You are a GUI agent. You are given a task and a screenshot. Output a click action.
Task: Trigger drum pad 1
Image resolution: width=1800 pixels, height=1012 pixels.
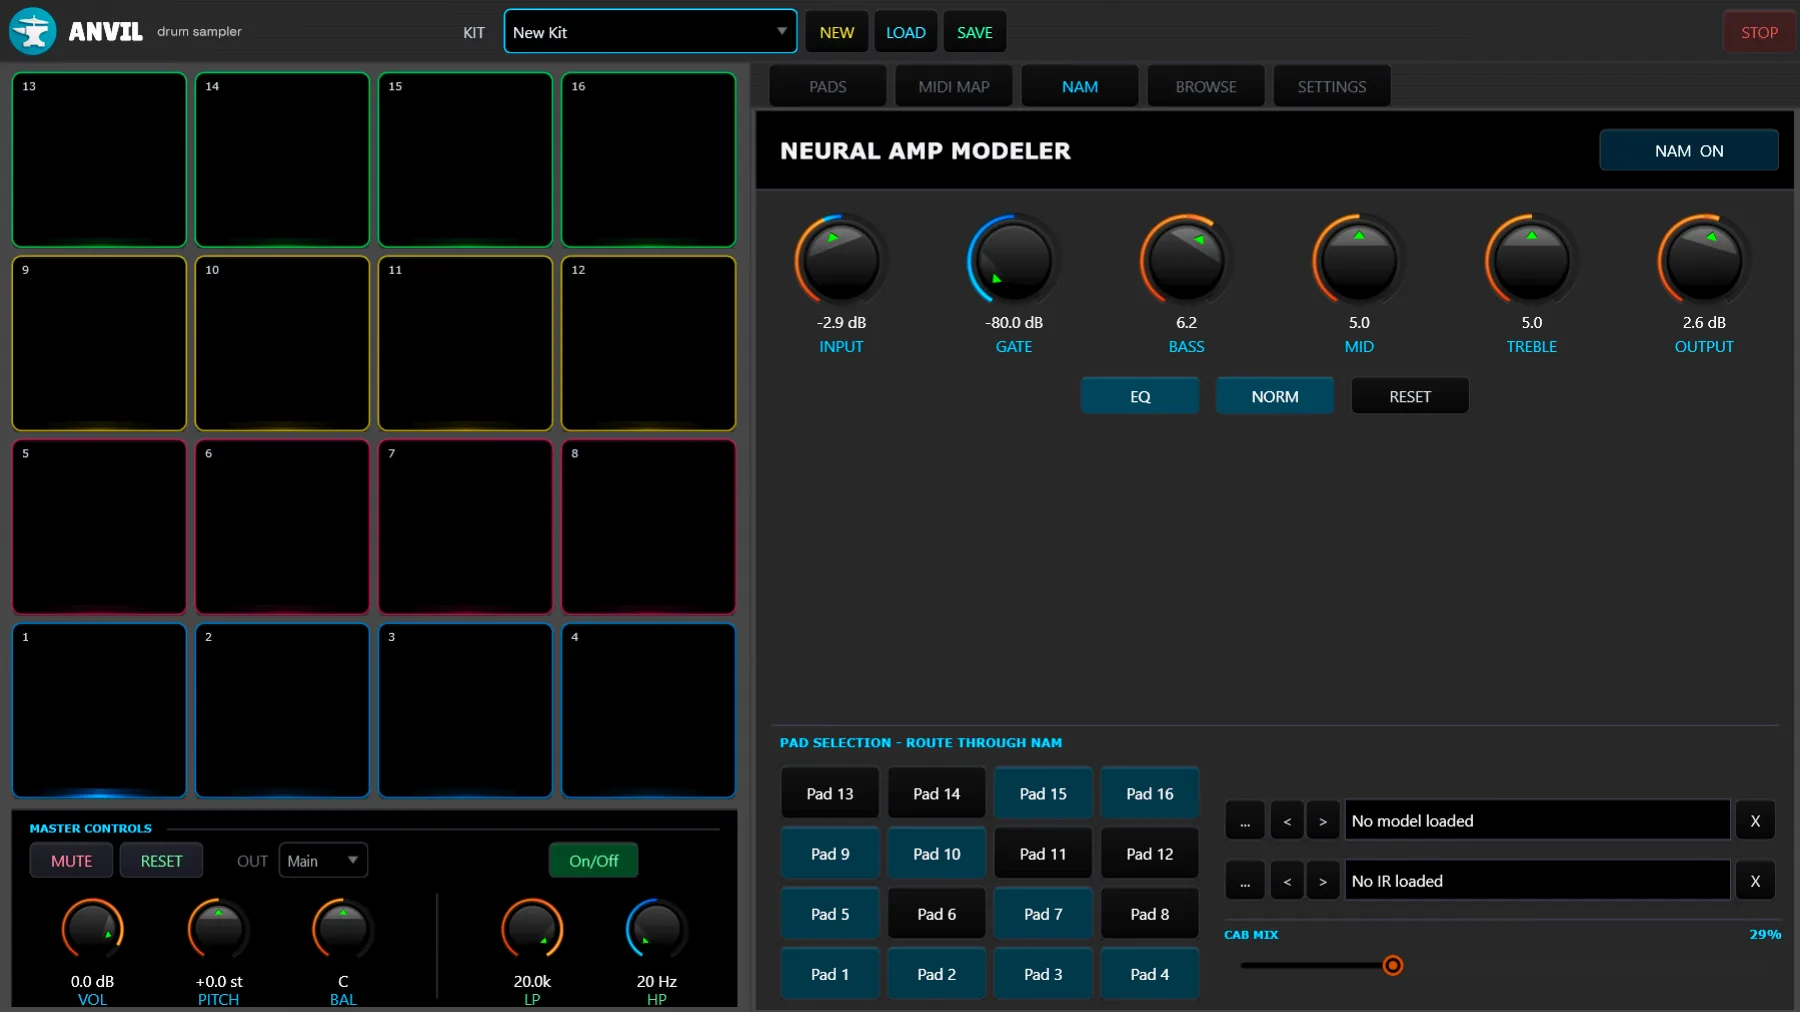point(99,711)
